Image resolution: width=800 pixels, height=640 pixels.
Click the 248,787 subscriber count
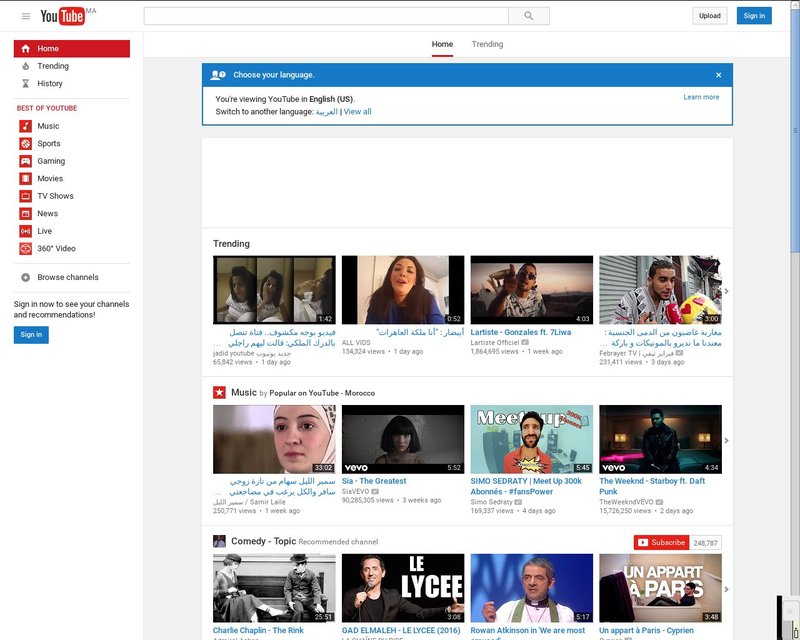click(706, 543)
